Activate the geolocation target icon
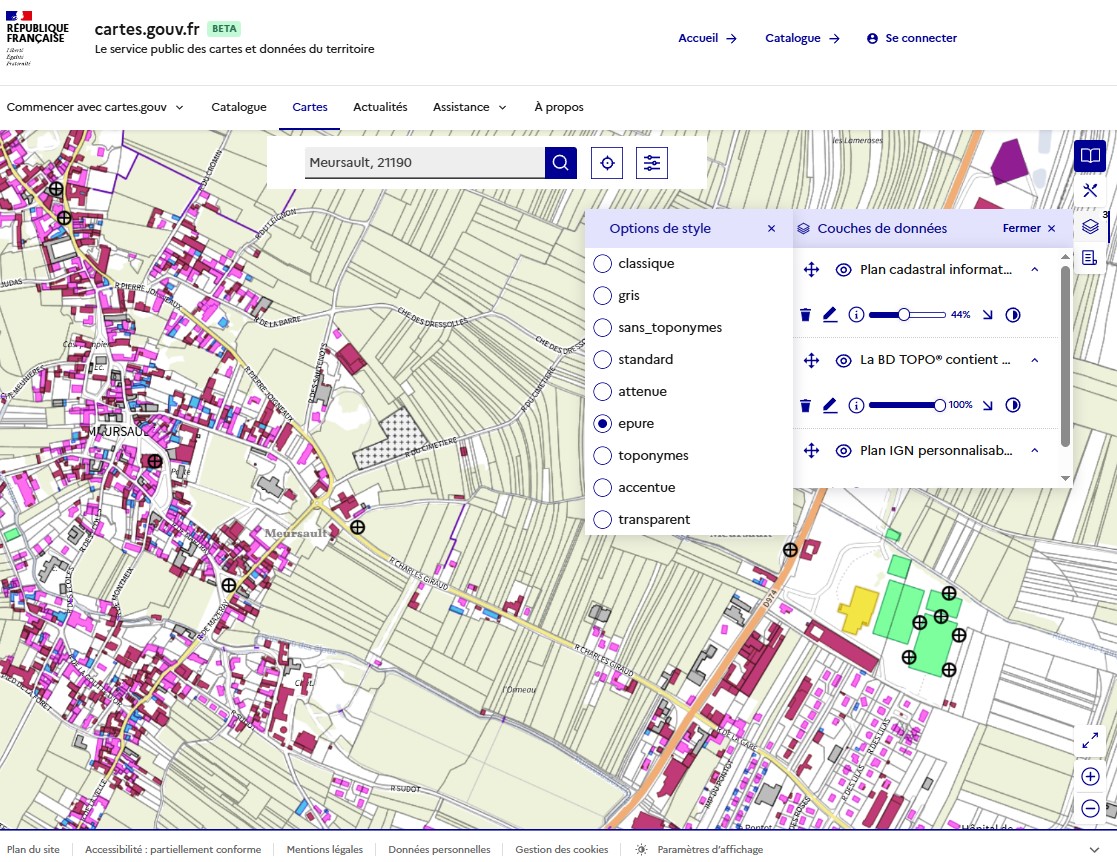1117x862 pixels. point(607,163)
